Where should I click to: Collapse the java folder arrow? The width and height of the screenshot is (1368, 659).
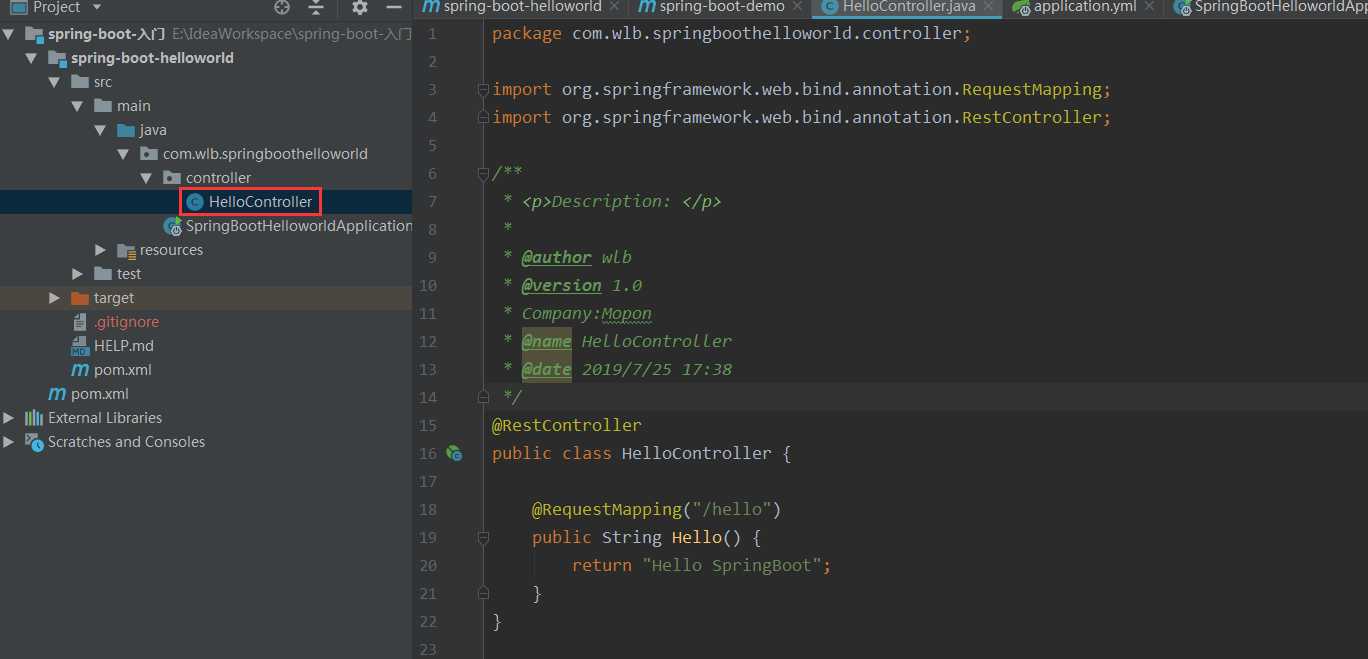(102, 130)
